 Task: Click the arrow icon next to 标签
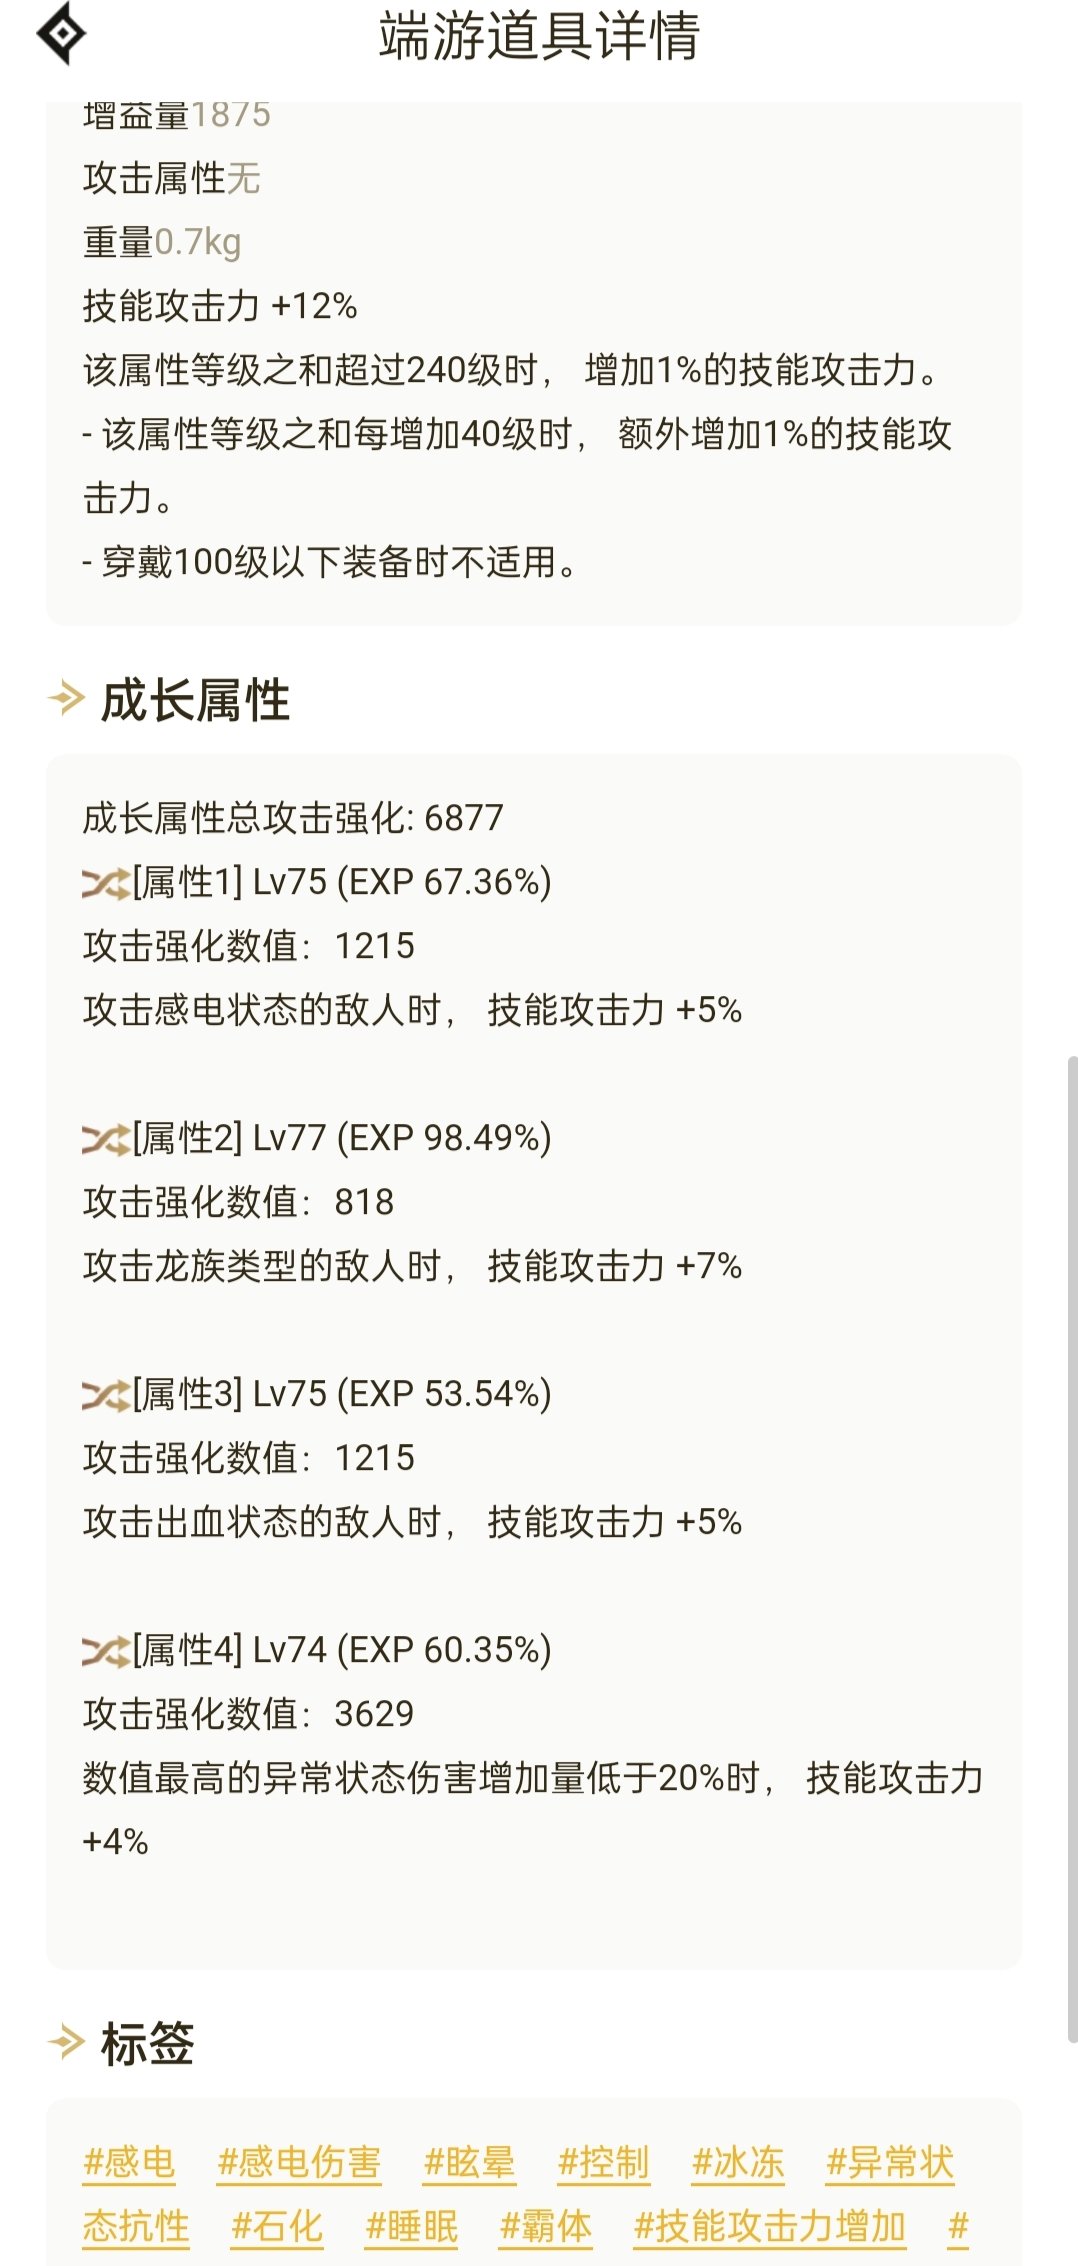coord(67,2041)
